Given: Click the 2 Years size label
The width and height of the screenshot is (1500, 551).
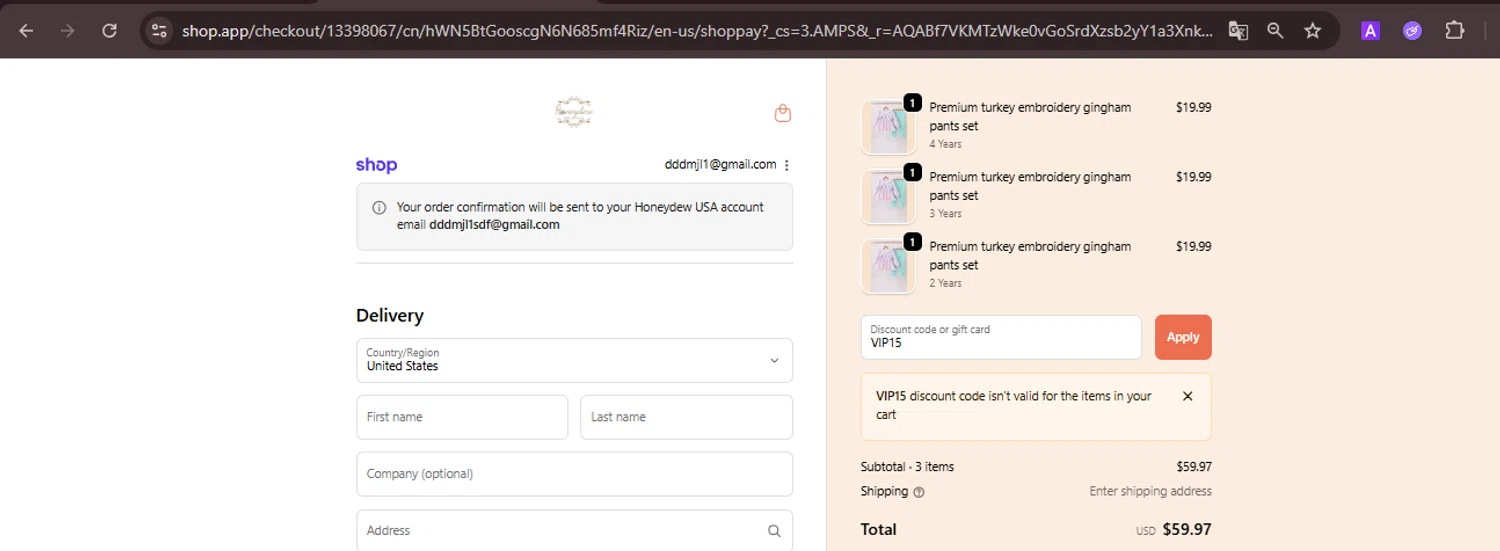Looking at the screenshot, I should tap(945, 283).
